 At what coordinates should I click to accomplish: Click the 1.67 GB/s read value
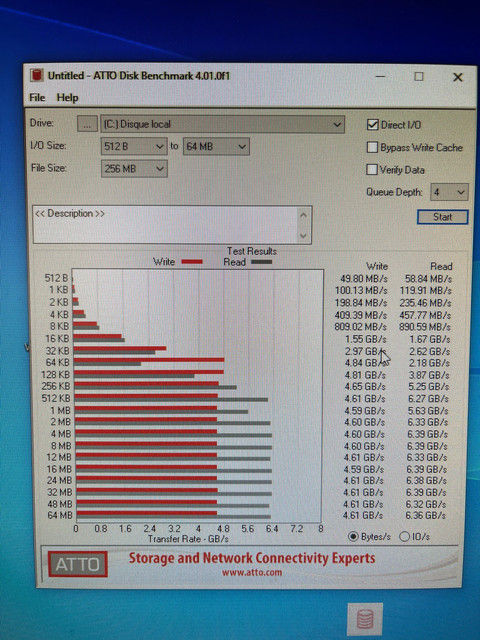430,339
